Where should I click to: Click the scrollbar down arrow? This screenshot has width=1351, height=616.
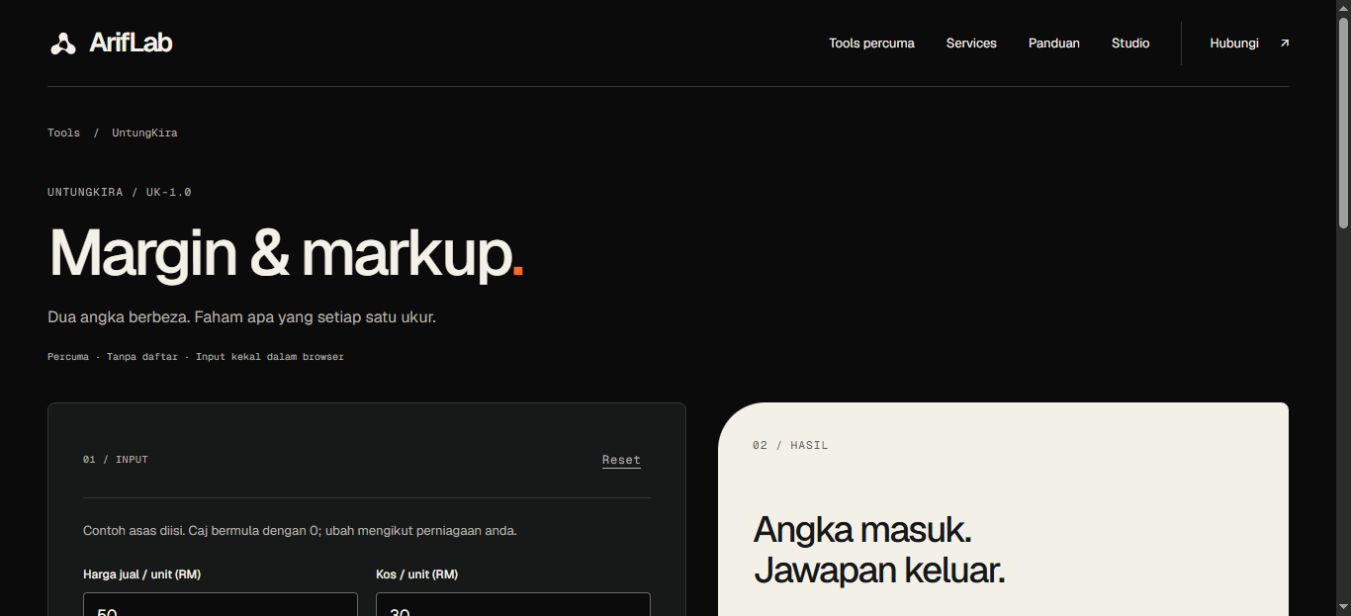(x=1343, y=607)
